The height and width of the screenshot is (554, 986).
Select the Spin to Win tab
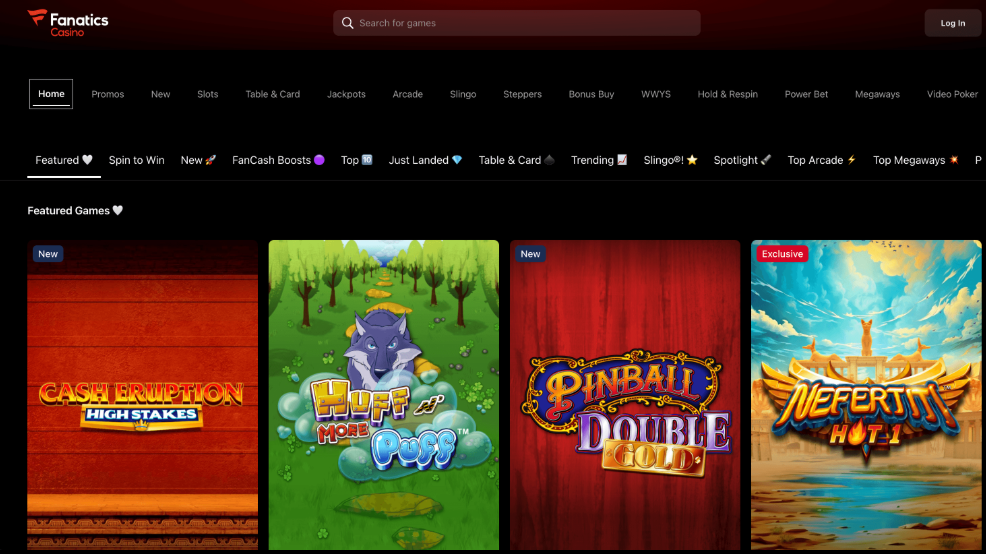tap(136, 160)
